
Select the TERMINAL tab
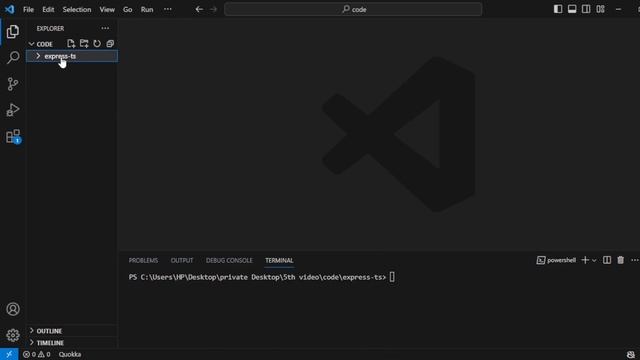(x=279, y=260)
